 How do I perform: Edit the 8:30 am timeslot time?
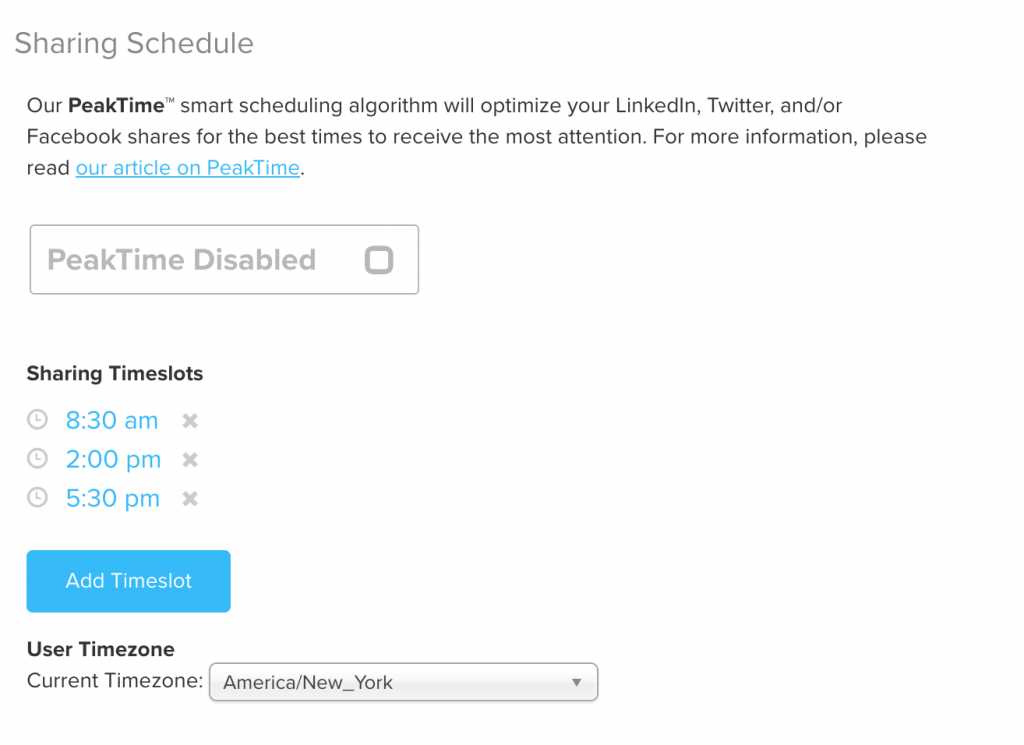(x=112, y=420)
